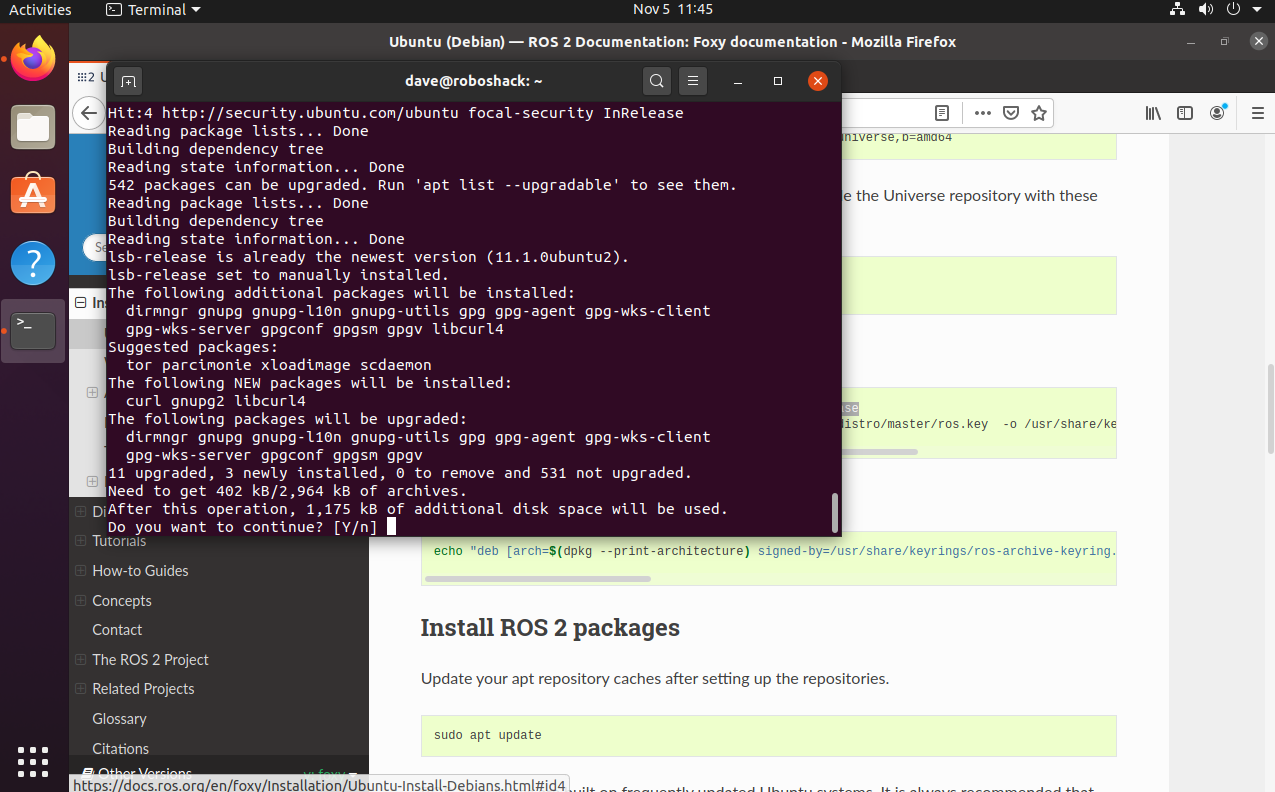The image size is (1275, 792).
Task: Enter Reader View from the address bar
Action: (x=941, y=113)
